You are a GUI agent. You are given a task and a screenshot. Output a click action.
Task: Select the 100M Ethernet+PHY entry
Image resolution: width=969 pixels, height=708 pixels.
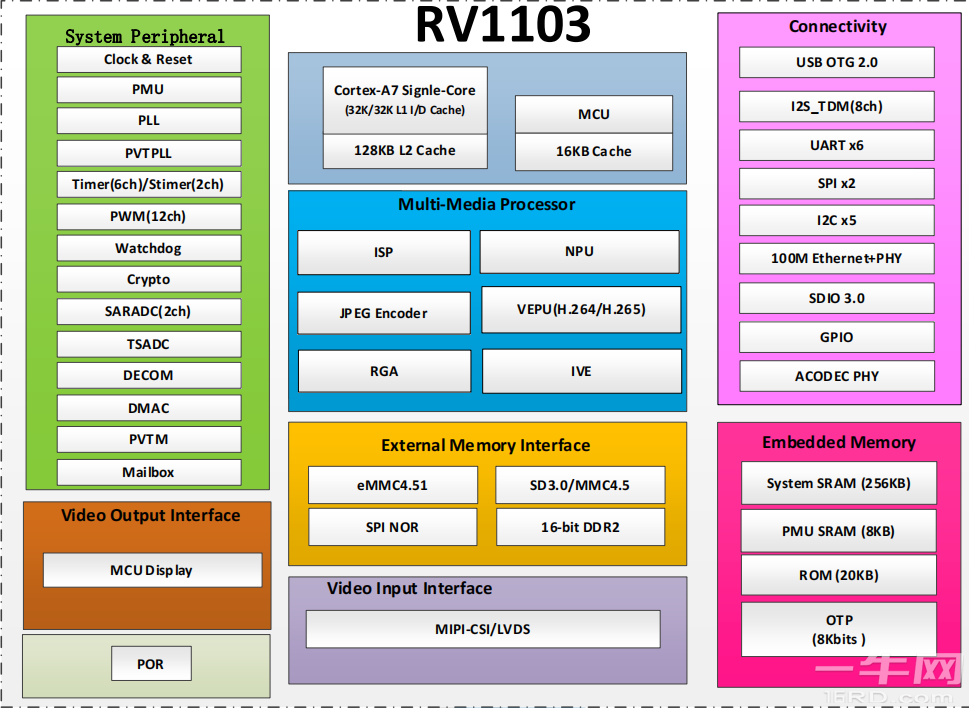click(x=836, y=258)
